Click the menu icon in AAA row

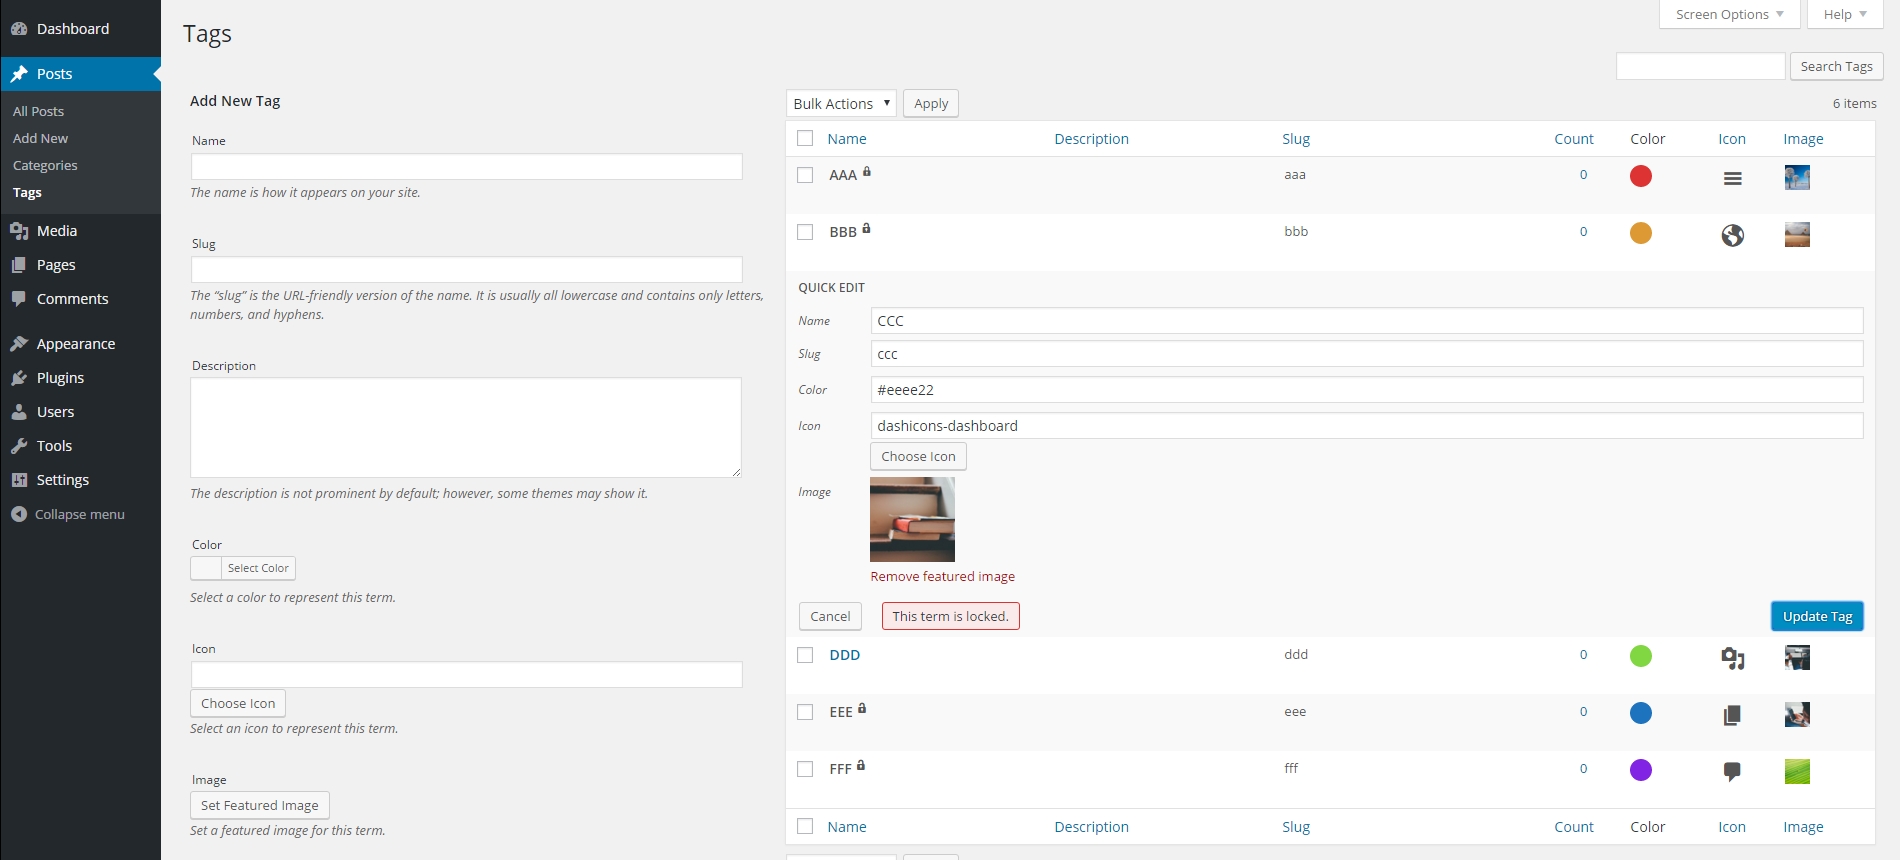(1733, 178)
